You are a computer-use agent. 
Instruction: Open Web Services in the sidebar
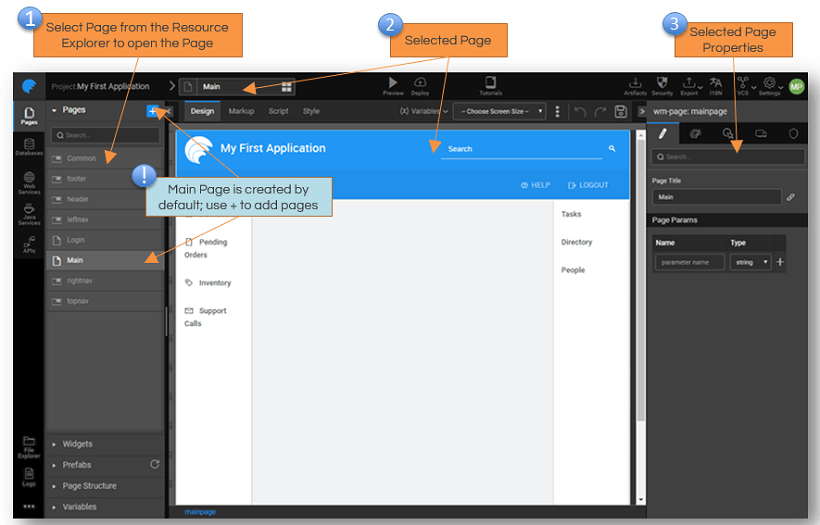[29, 181]
